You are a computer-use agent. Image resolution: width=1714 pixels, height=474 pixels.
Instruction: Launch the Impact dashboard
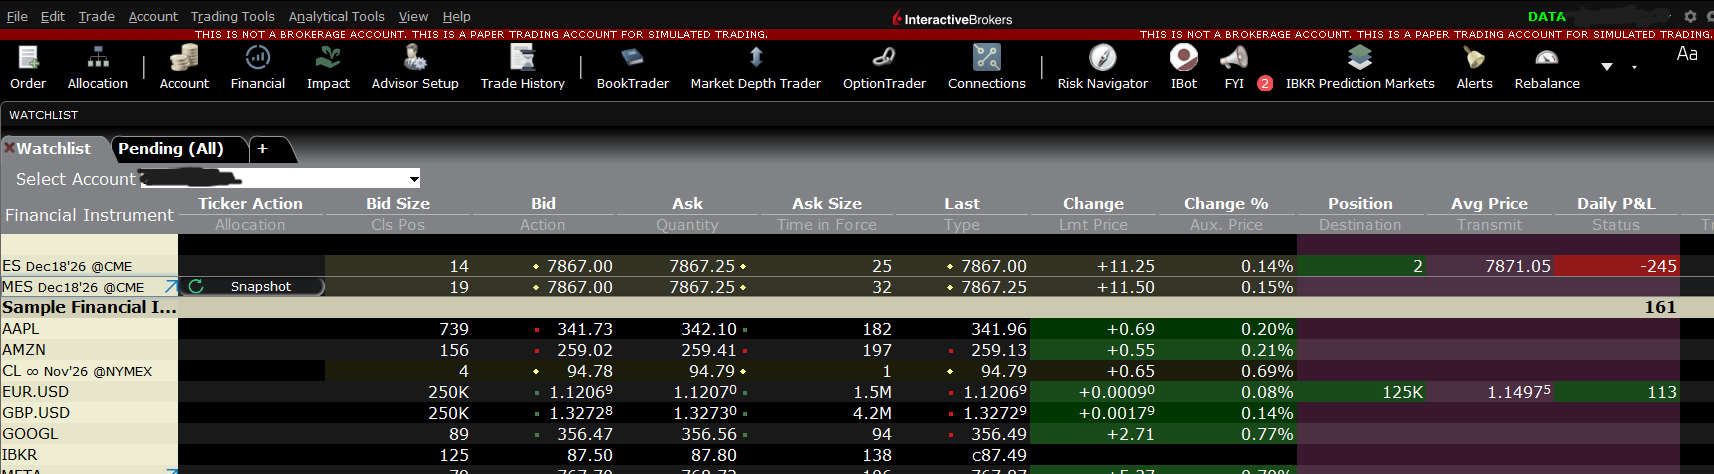click(328, 67)
